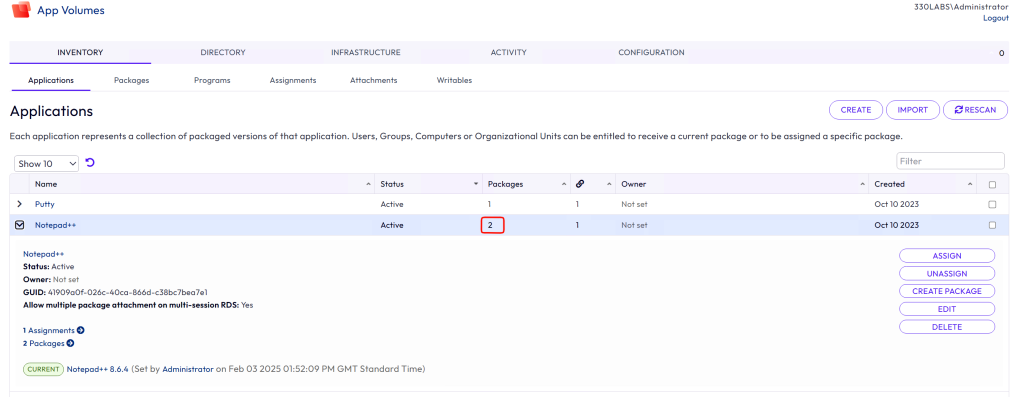Image resolution: width=1024 pixels, height=397 pixels.
Task: Click the CREATE PACKAGE button
Action: [947, 291]
